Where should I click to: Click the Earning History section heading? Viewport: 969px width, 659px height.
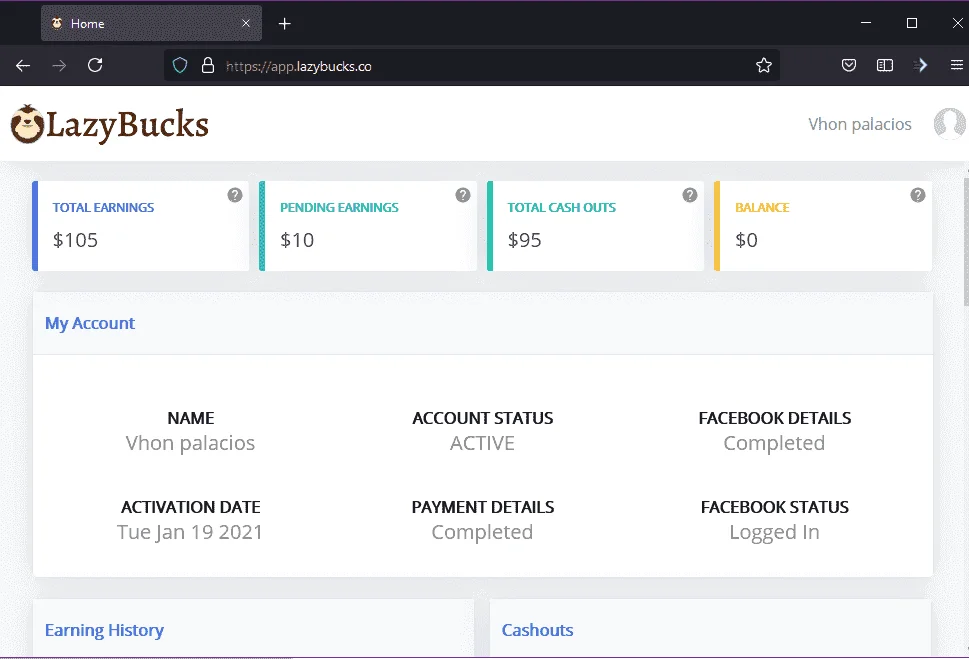point(104,630)
